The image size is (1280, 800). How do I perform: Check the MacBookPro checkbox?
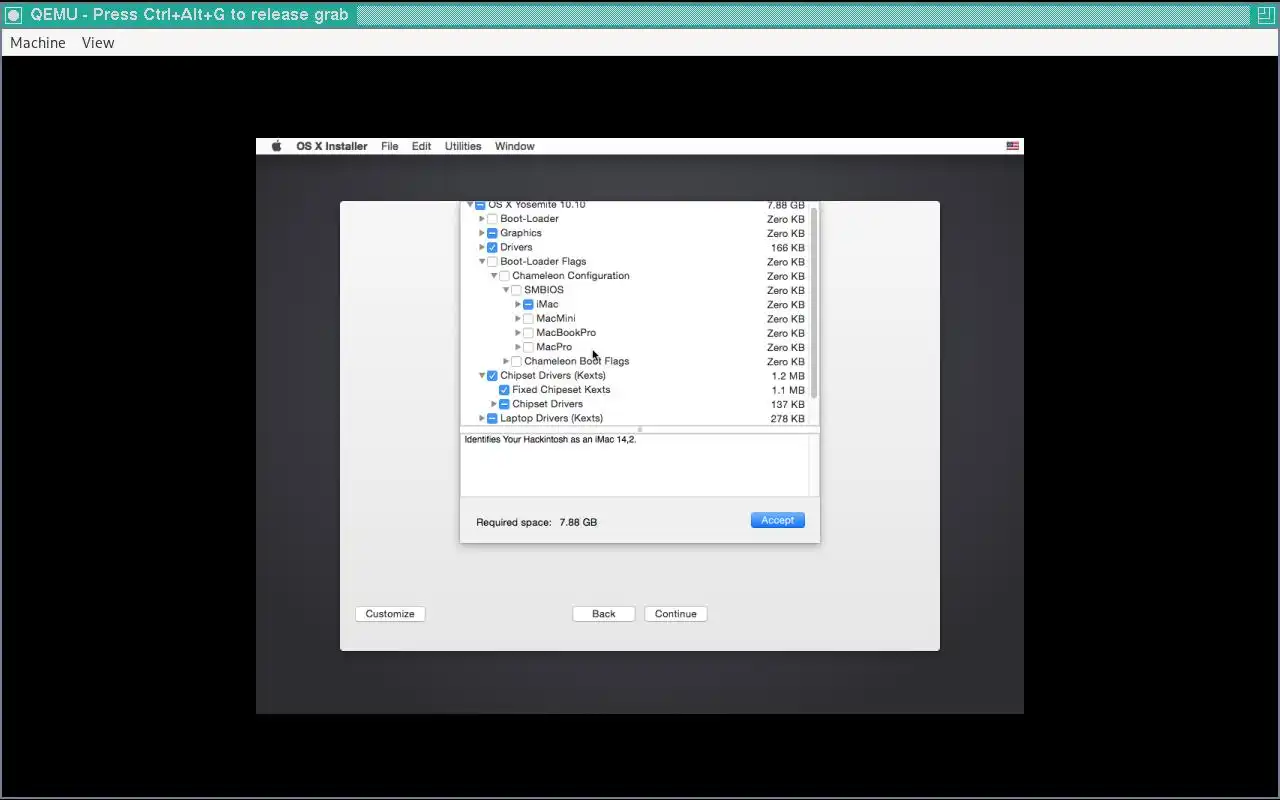pyautogui.click(x=528, y=333)
